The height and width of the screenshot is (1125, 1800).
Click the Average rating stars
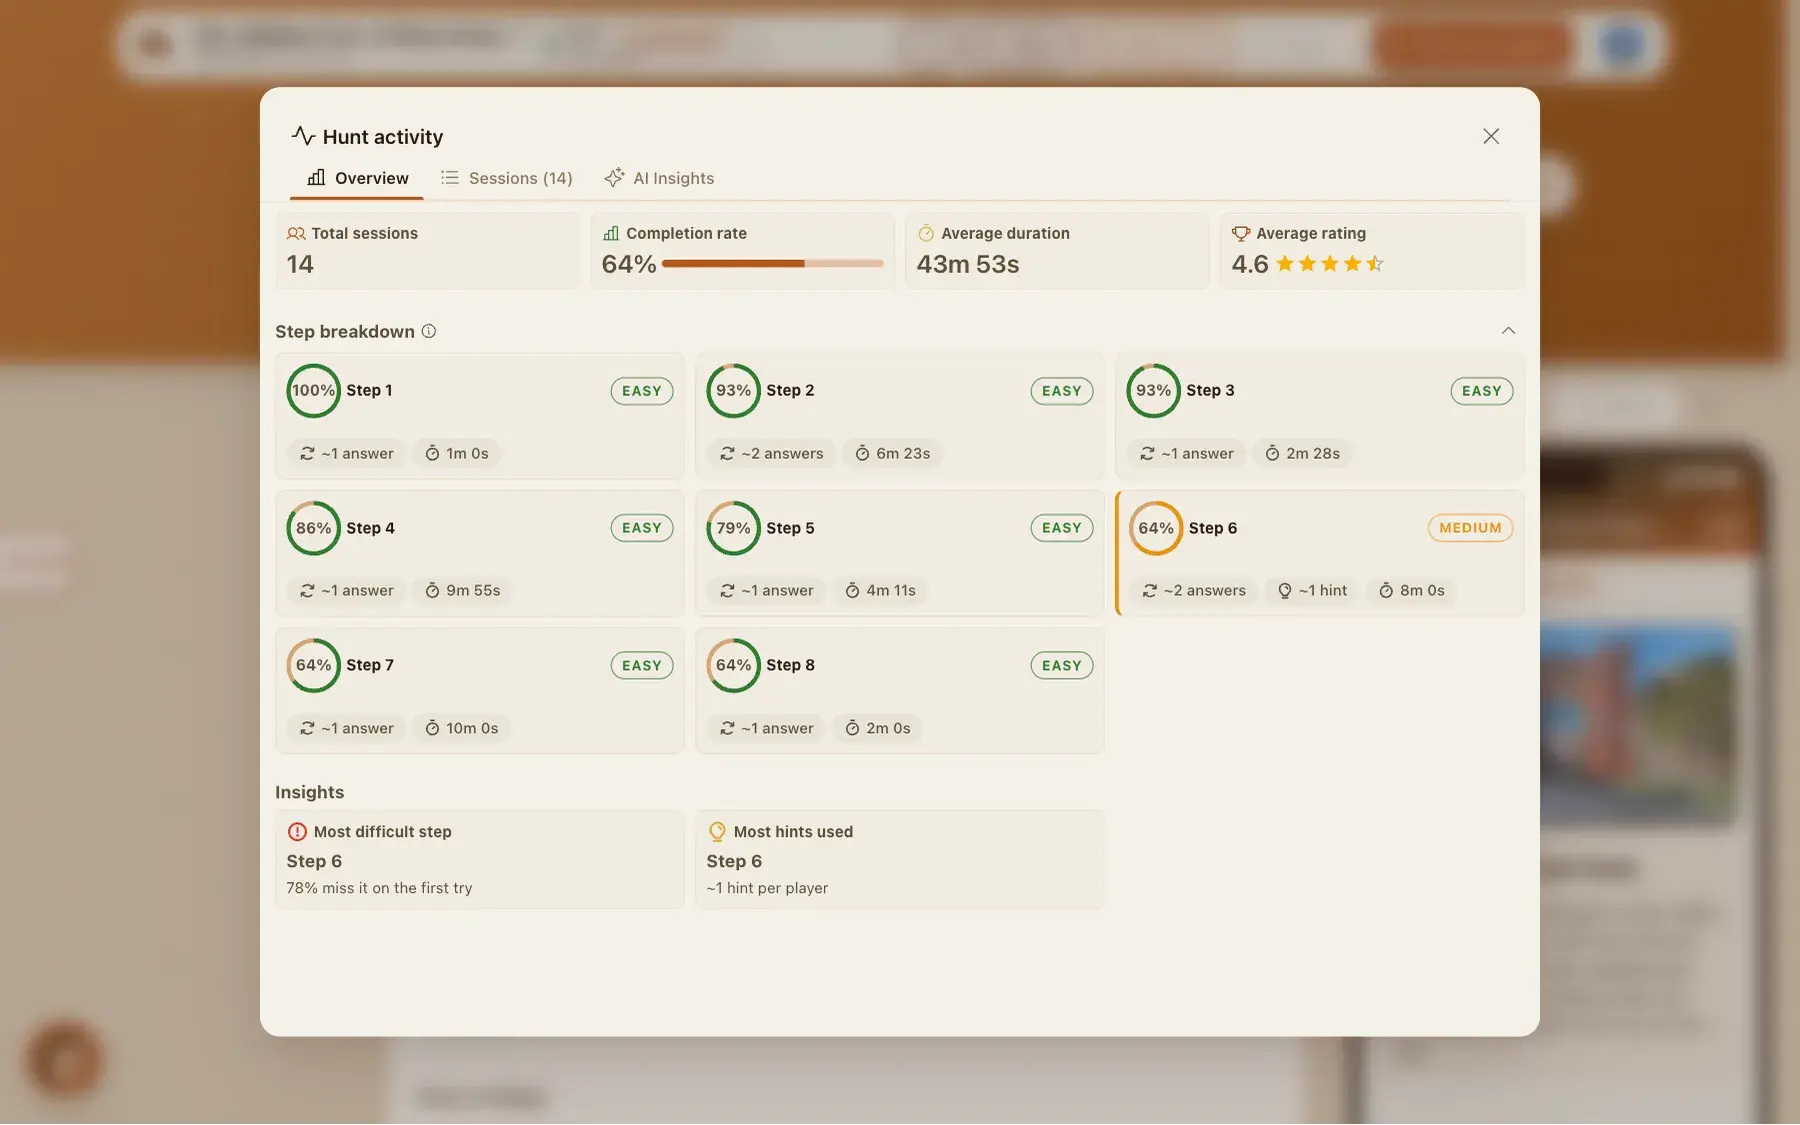tap(1330, 264)
